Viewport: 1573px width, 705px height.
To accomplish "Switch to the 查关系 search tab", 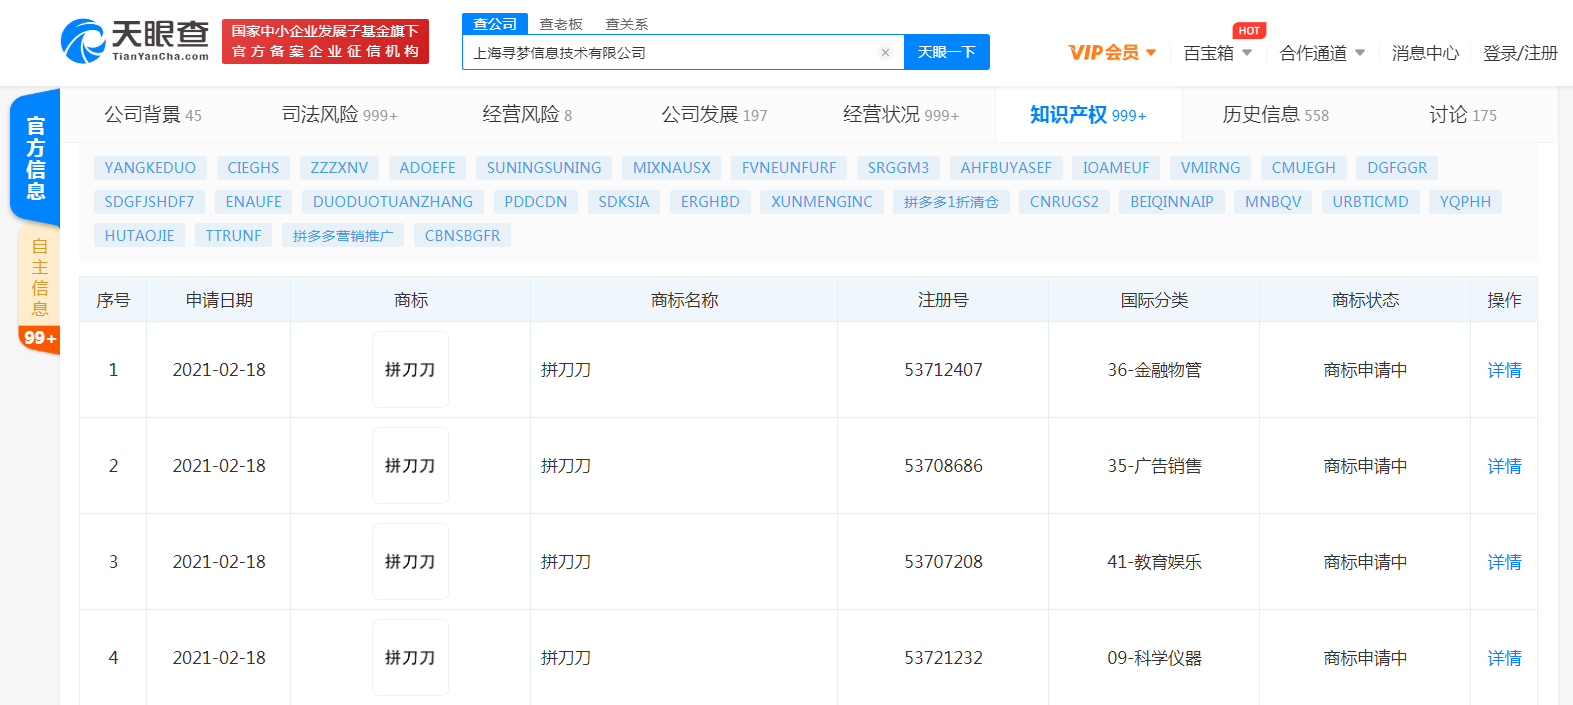I will point(627,24).
